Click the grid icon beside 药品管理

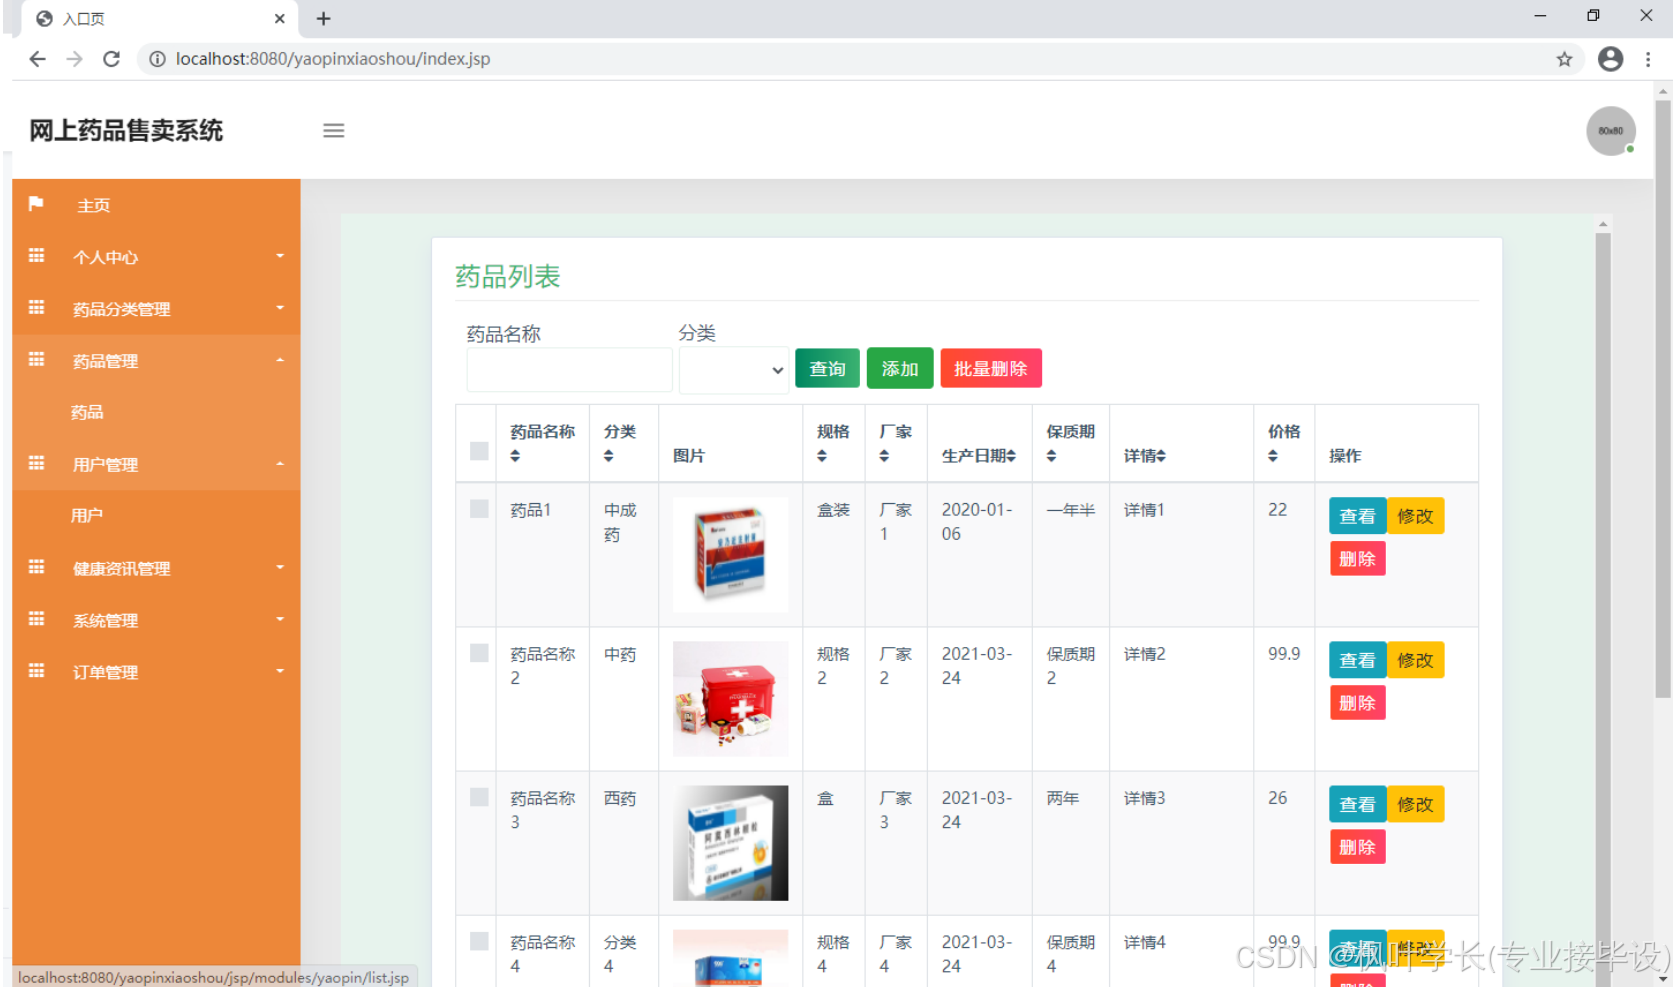tap(36, 360)
